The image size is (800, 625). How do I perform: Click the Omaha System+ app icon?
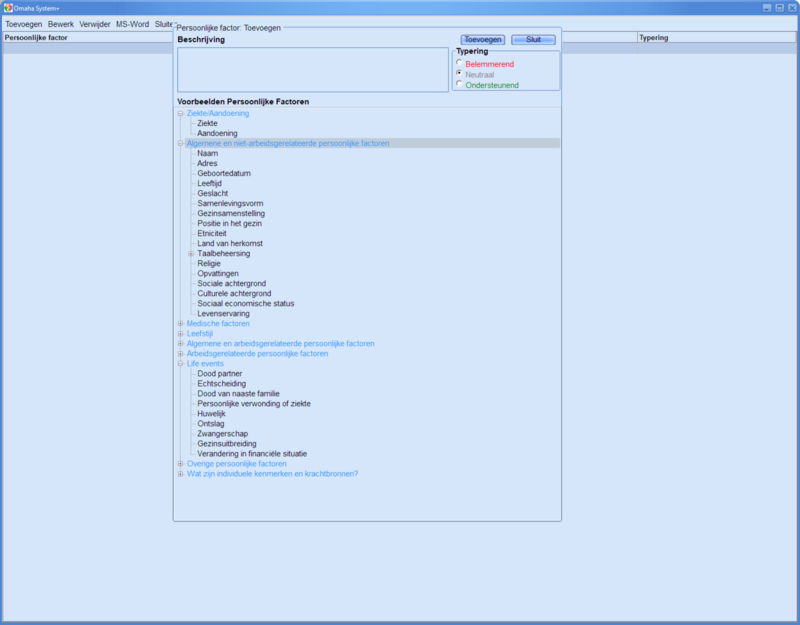click(x=8, y=7)
